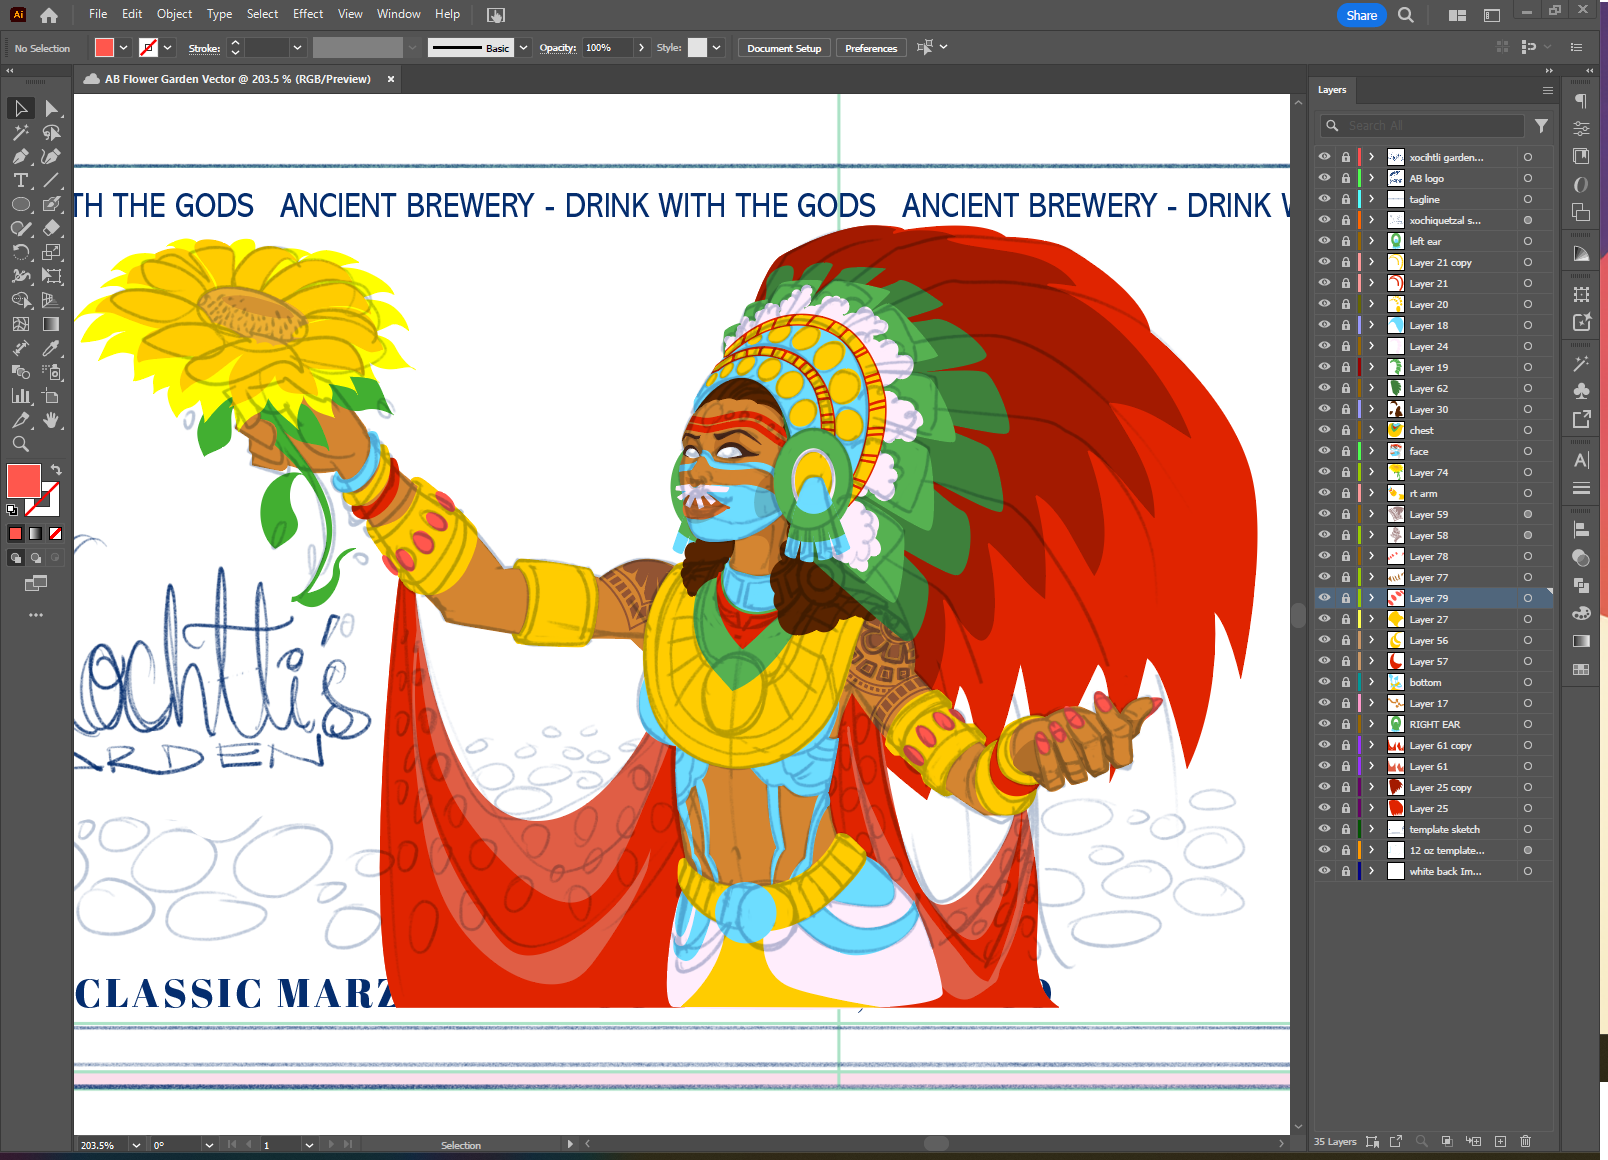This screenshot has height=1160, width=1608.
Task: Click the Opacity 100% input field
Action: pyautogui.click(x=607, y=48)
